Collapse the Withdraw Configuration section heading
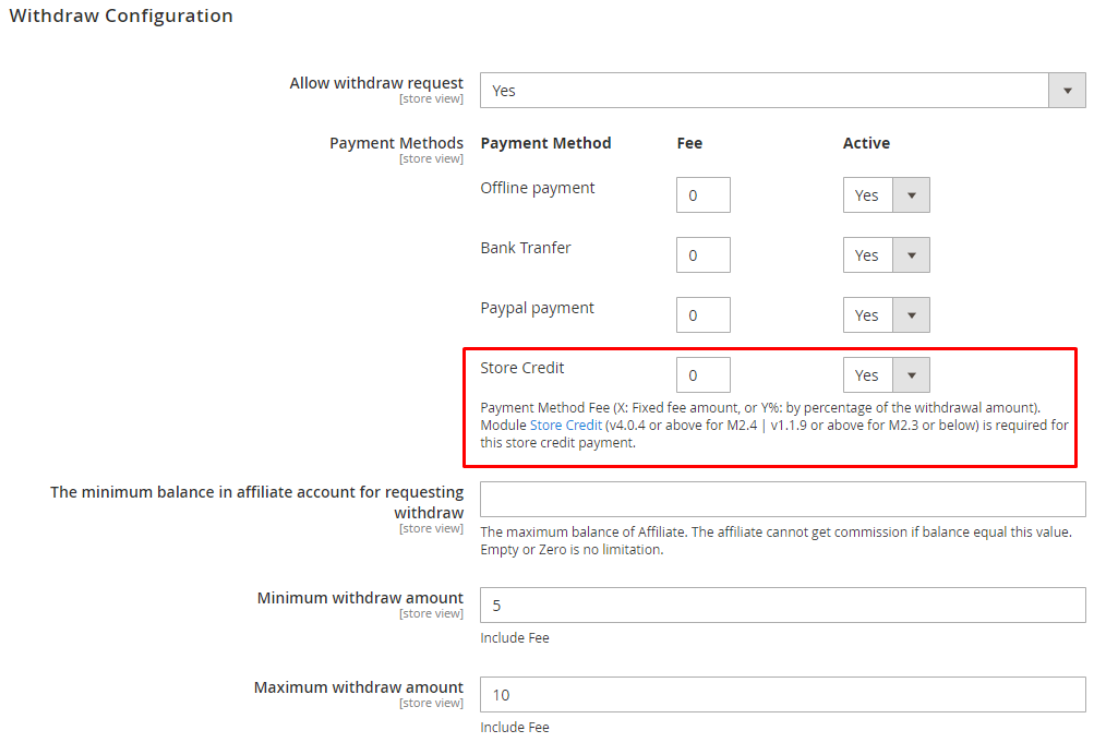 click(x=120, y=16)
